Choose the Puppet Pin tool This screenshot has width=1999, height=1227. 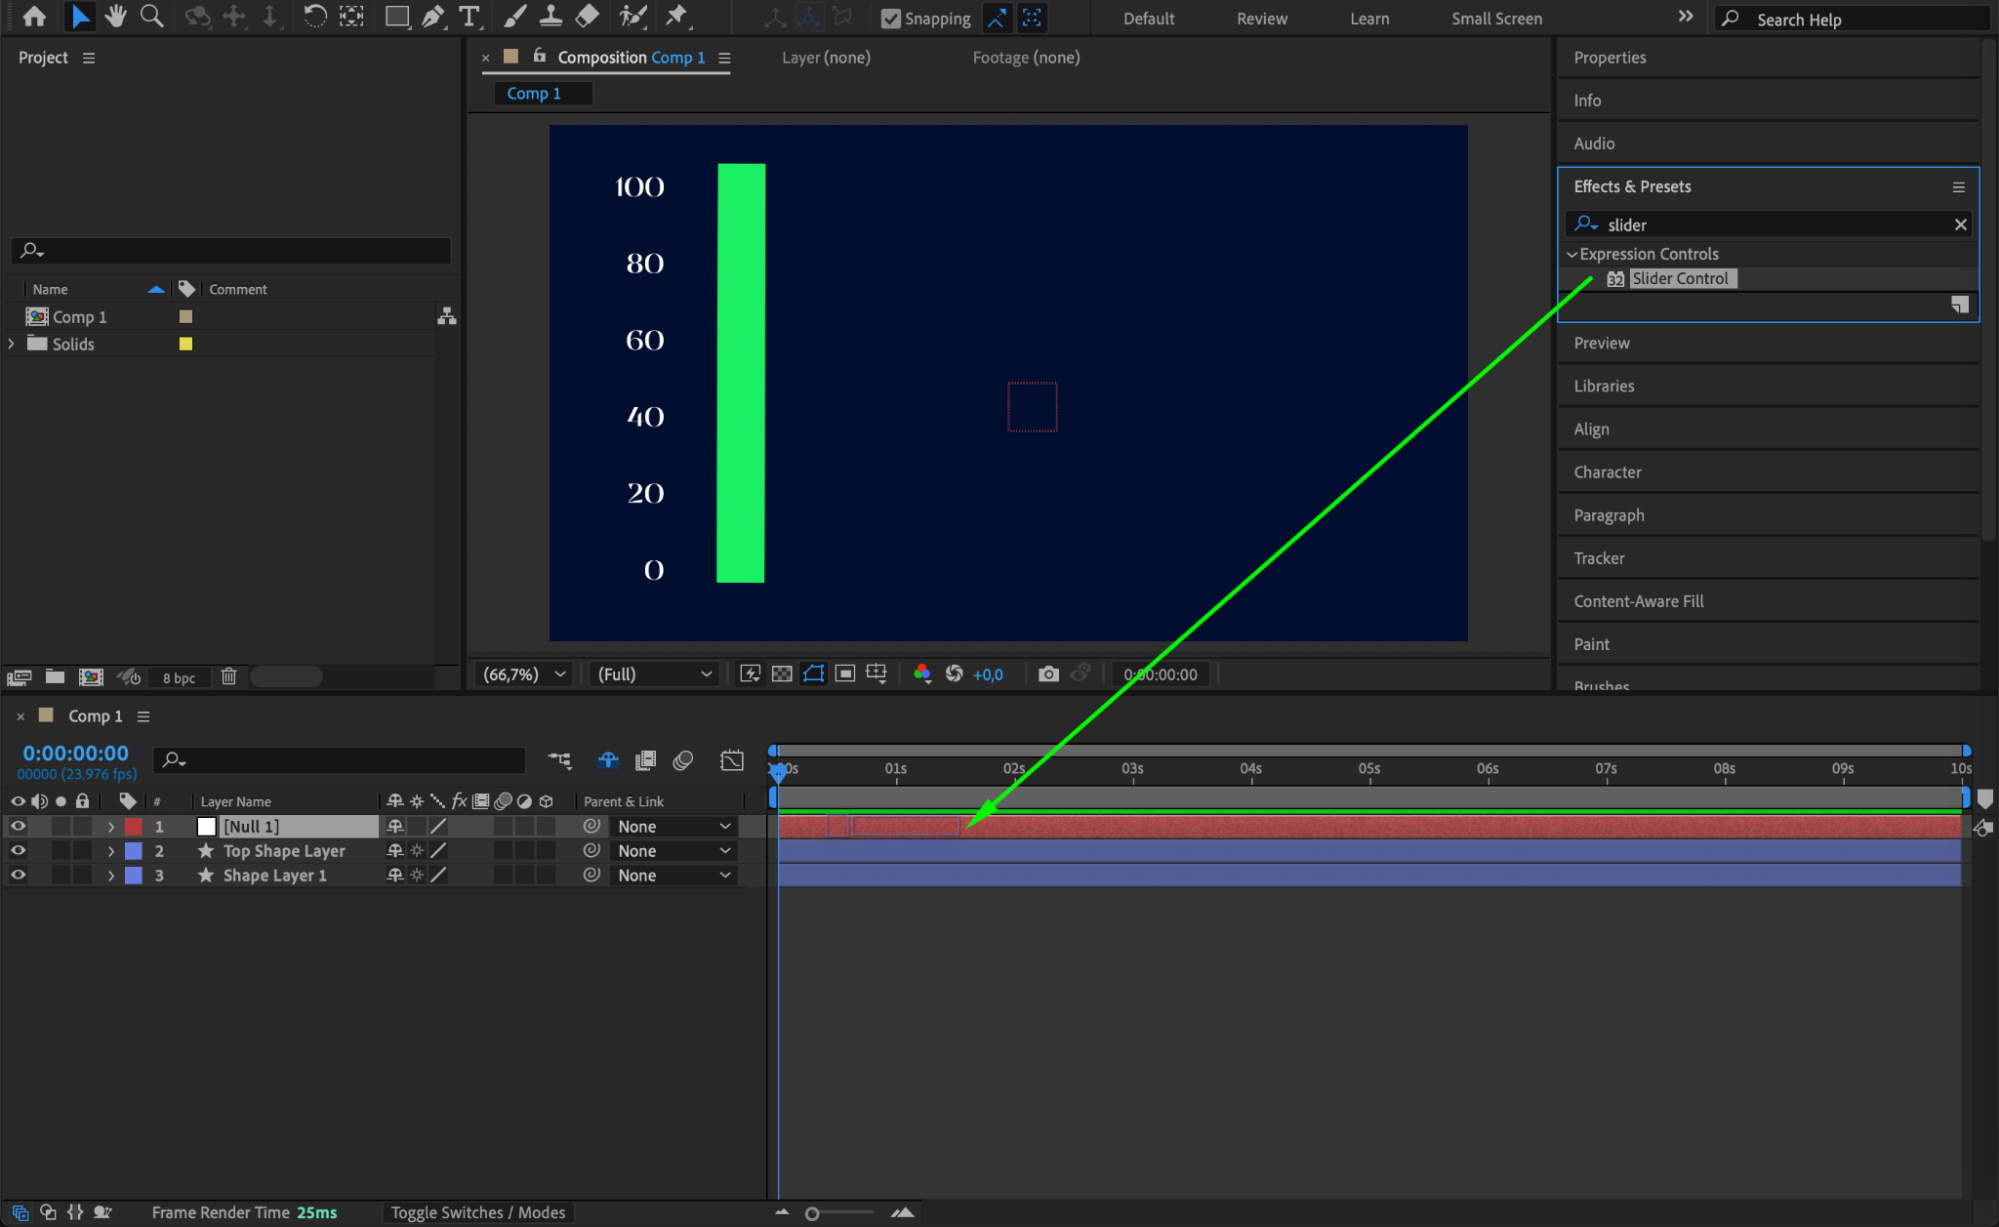click(678, 17)
